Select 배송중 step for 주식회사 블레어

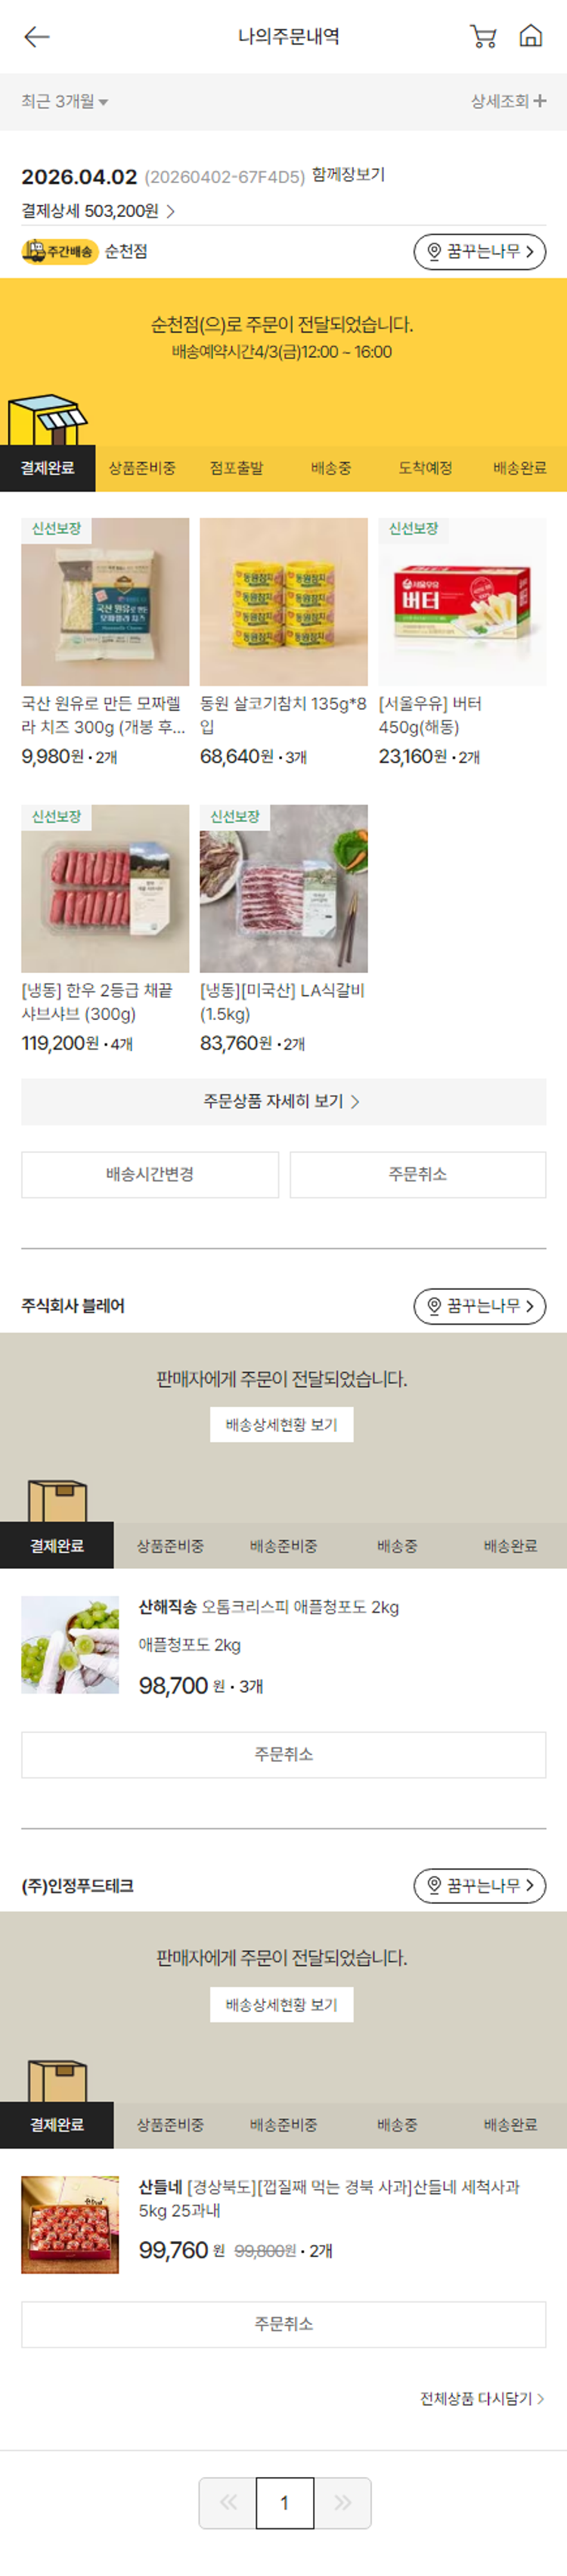coord(397,1546)
